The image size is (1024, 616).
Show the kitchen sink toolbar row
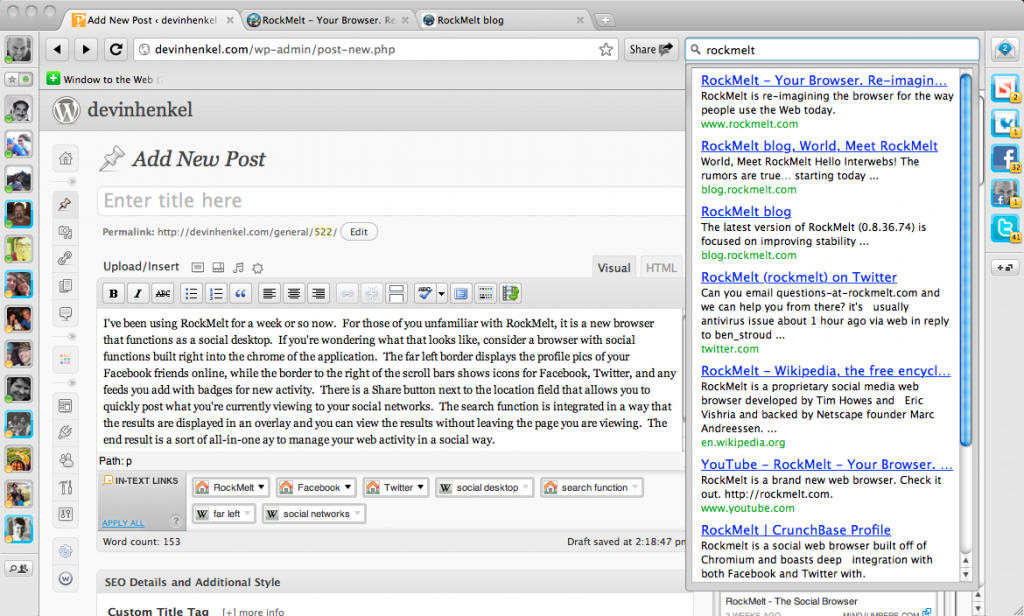486,293
